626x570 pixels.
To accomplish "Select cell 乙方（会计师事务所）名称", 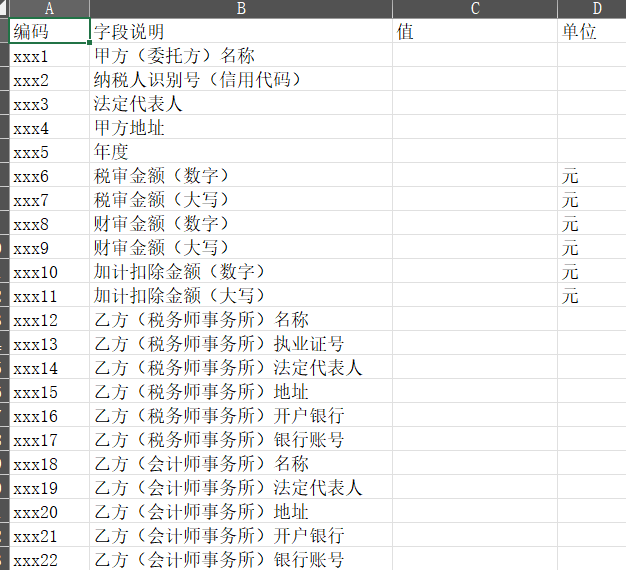I will [x=241, y=462].
